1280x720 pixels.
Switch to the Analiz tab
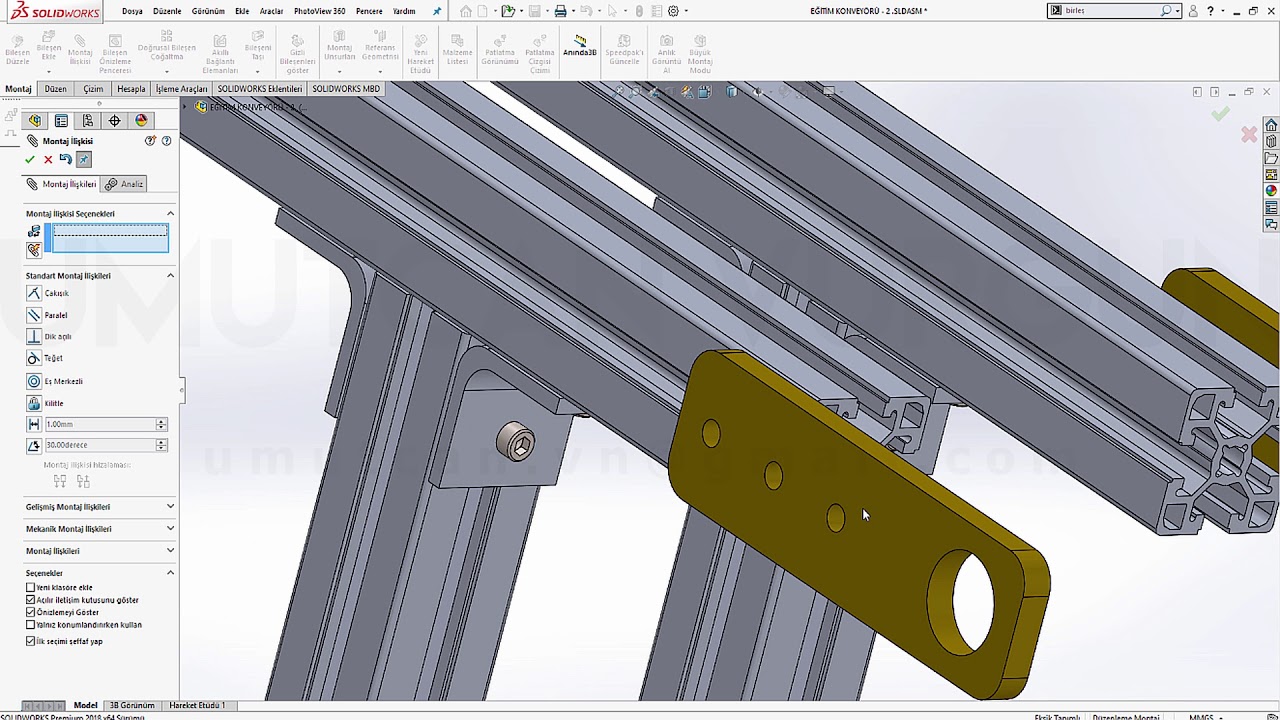tap(125, 184)
